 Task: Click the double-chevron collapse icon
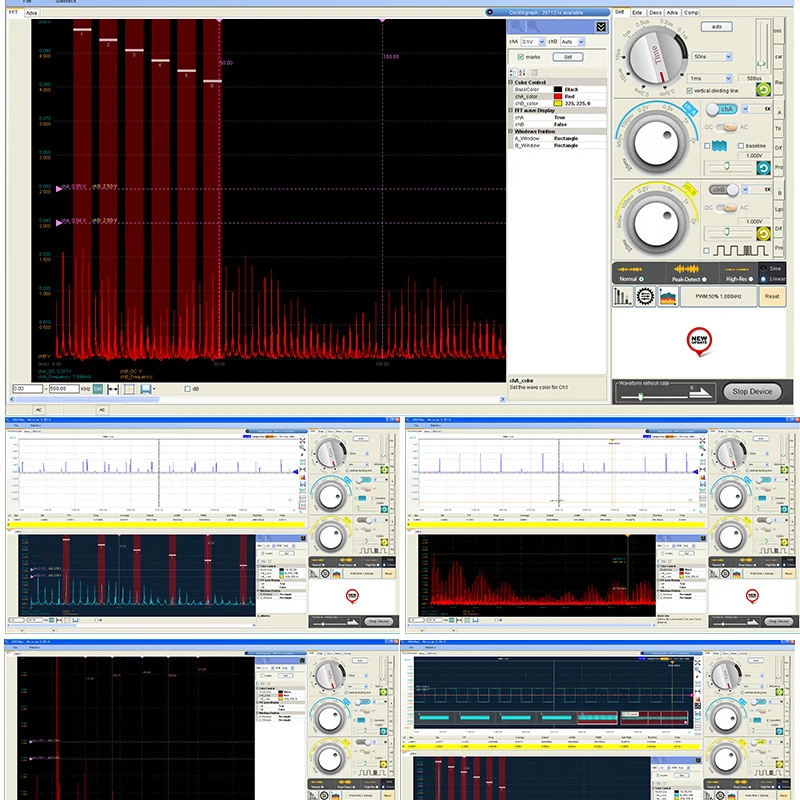coord(600,27)
